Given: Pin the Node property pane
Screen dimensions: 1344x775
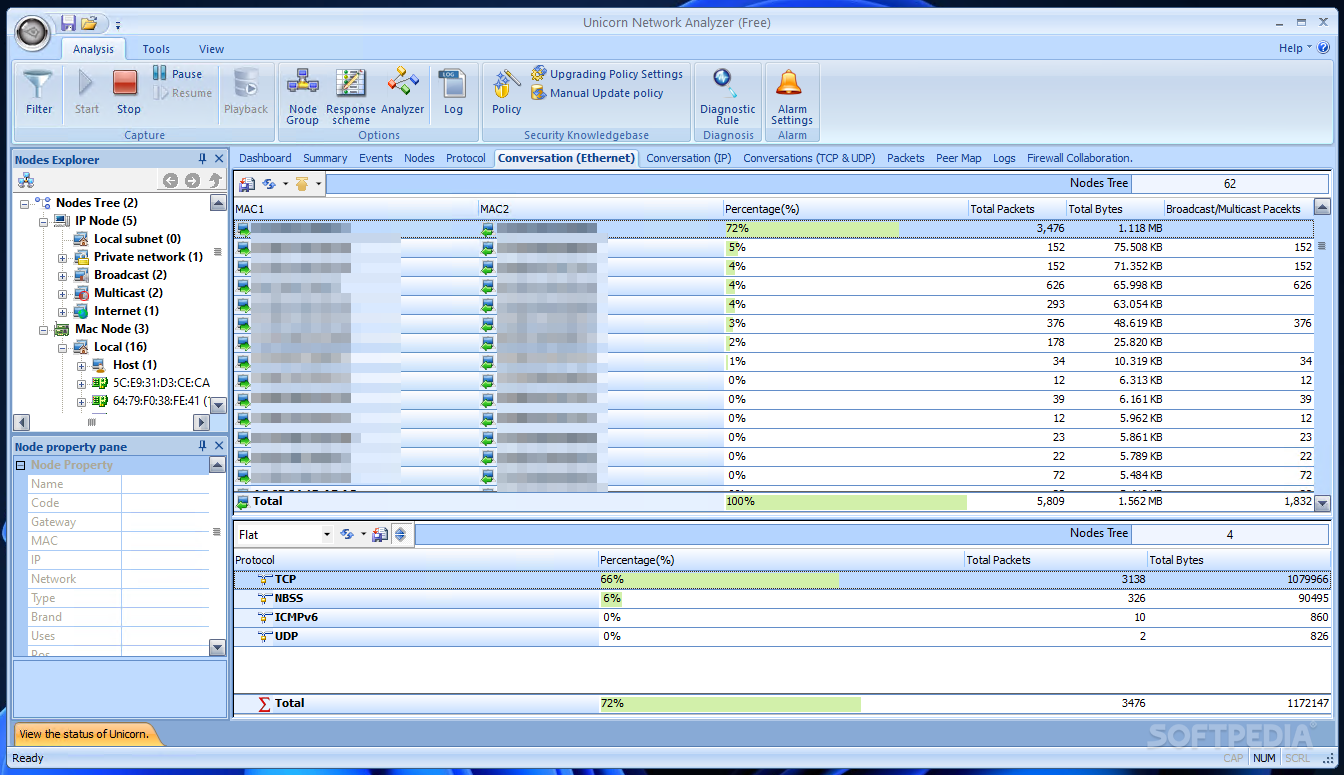Looking at the screenshot, I should (202, 446).
